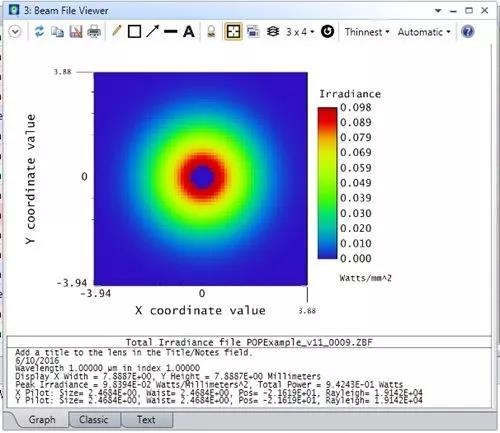Open help with question mark button

coord(468,32)
